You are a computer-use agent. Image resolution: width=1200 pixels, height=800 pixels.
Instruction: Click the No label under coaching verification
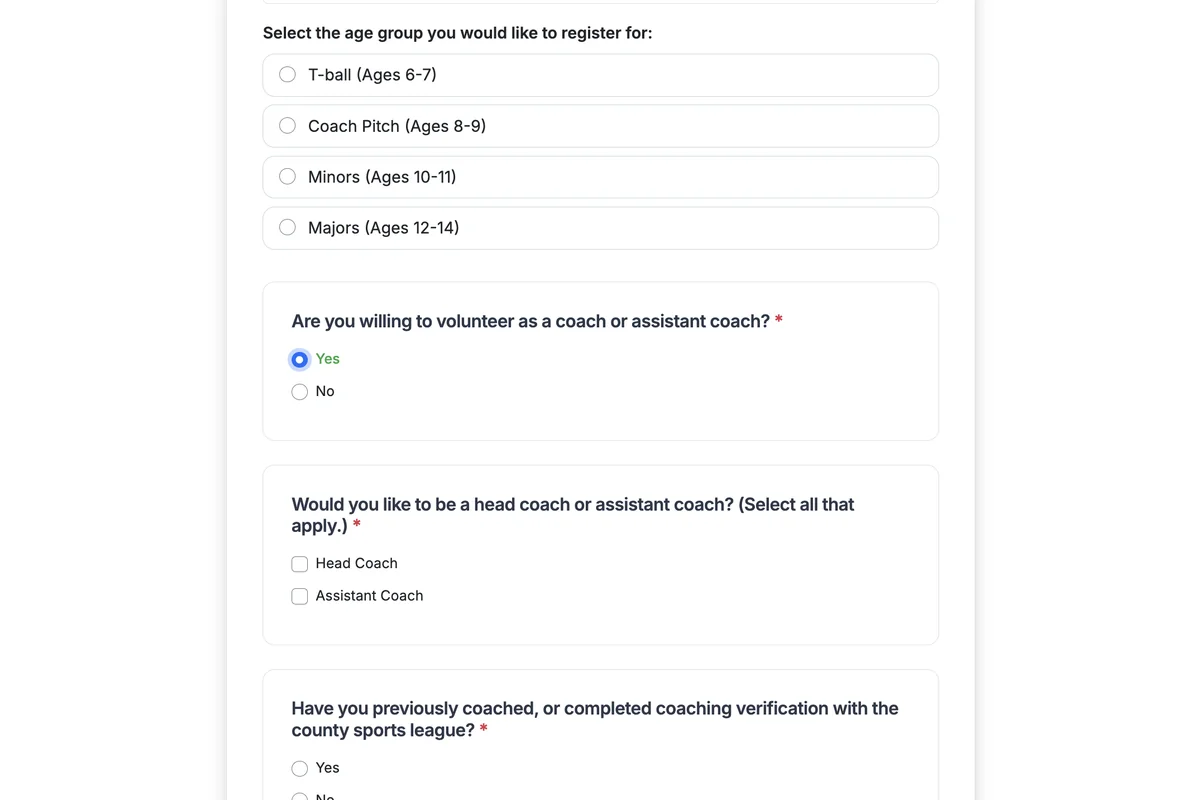pyautogui.click(x=324, y=797)
